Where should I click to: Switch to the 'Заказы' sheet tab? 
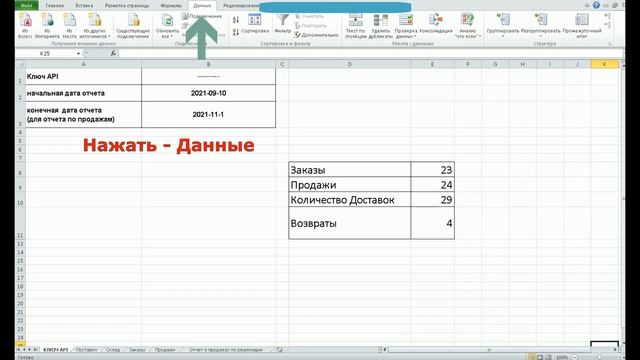point(137,350)
